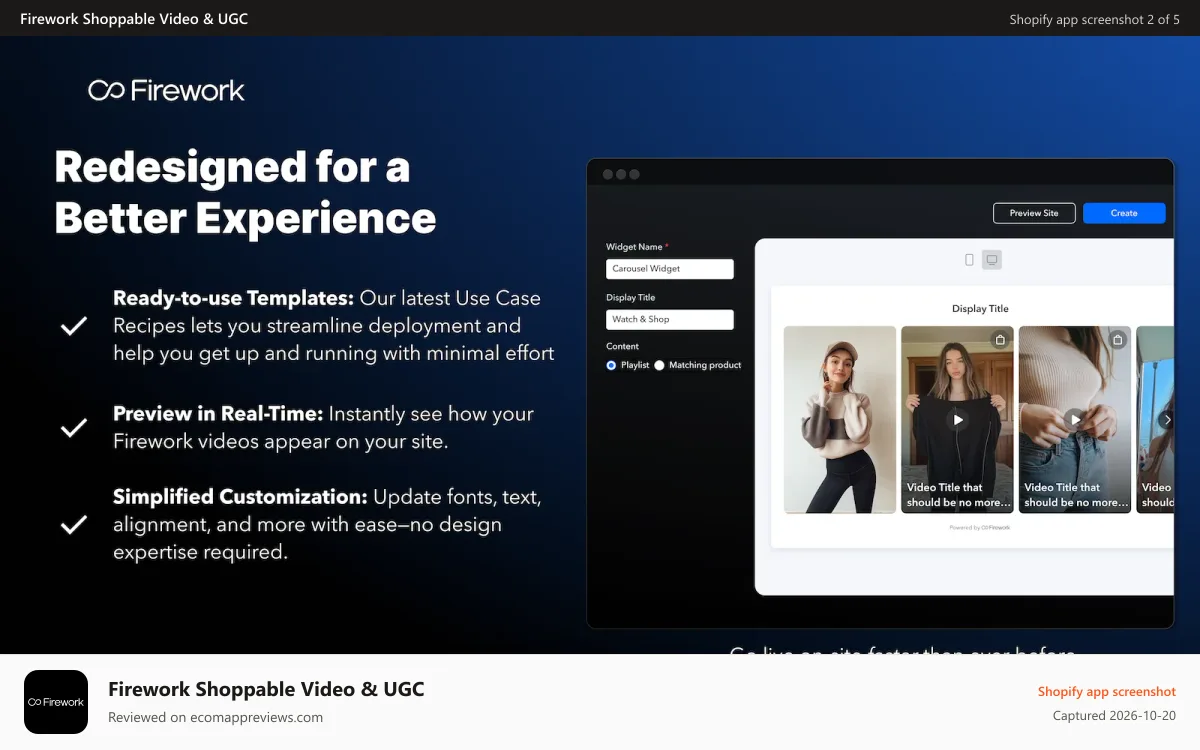
Task: Select the Matching product content option
Action: point(659,365)
